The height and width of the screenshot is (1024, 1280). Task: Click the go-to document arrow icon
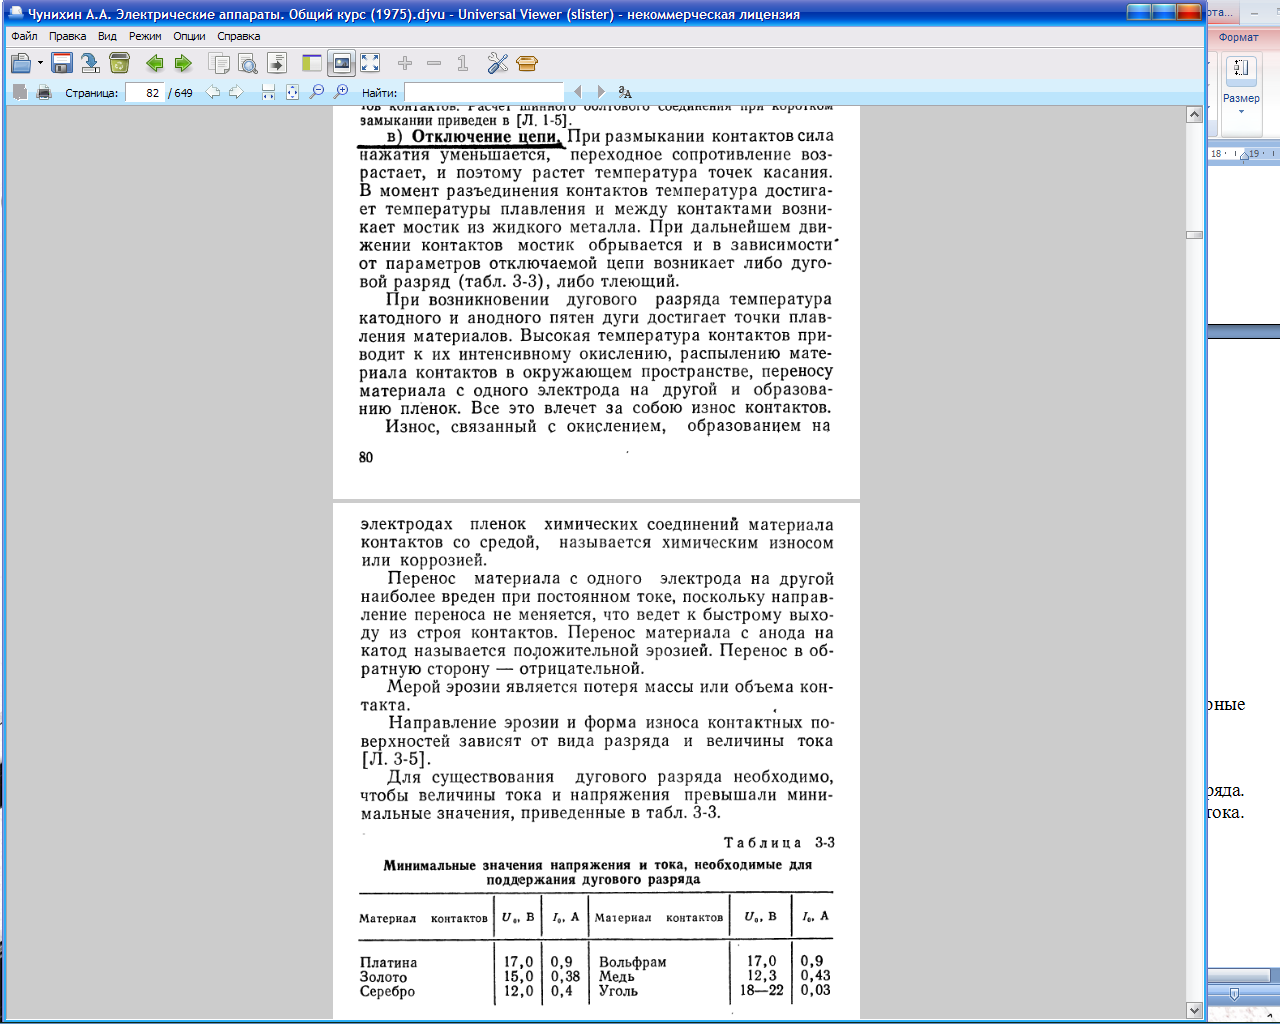(277, 63)
